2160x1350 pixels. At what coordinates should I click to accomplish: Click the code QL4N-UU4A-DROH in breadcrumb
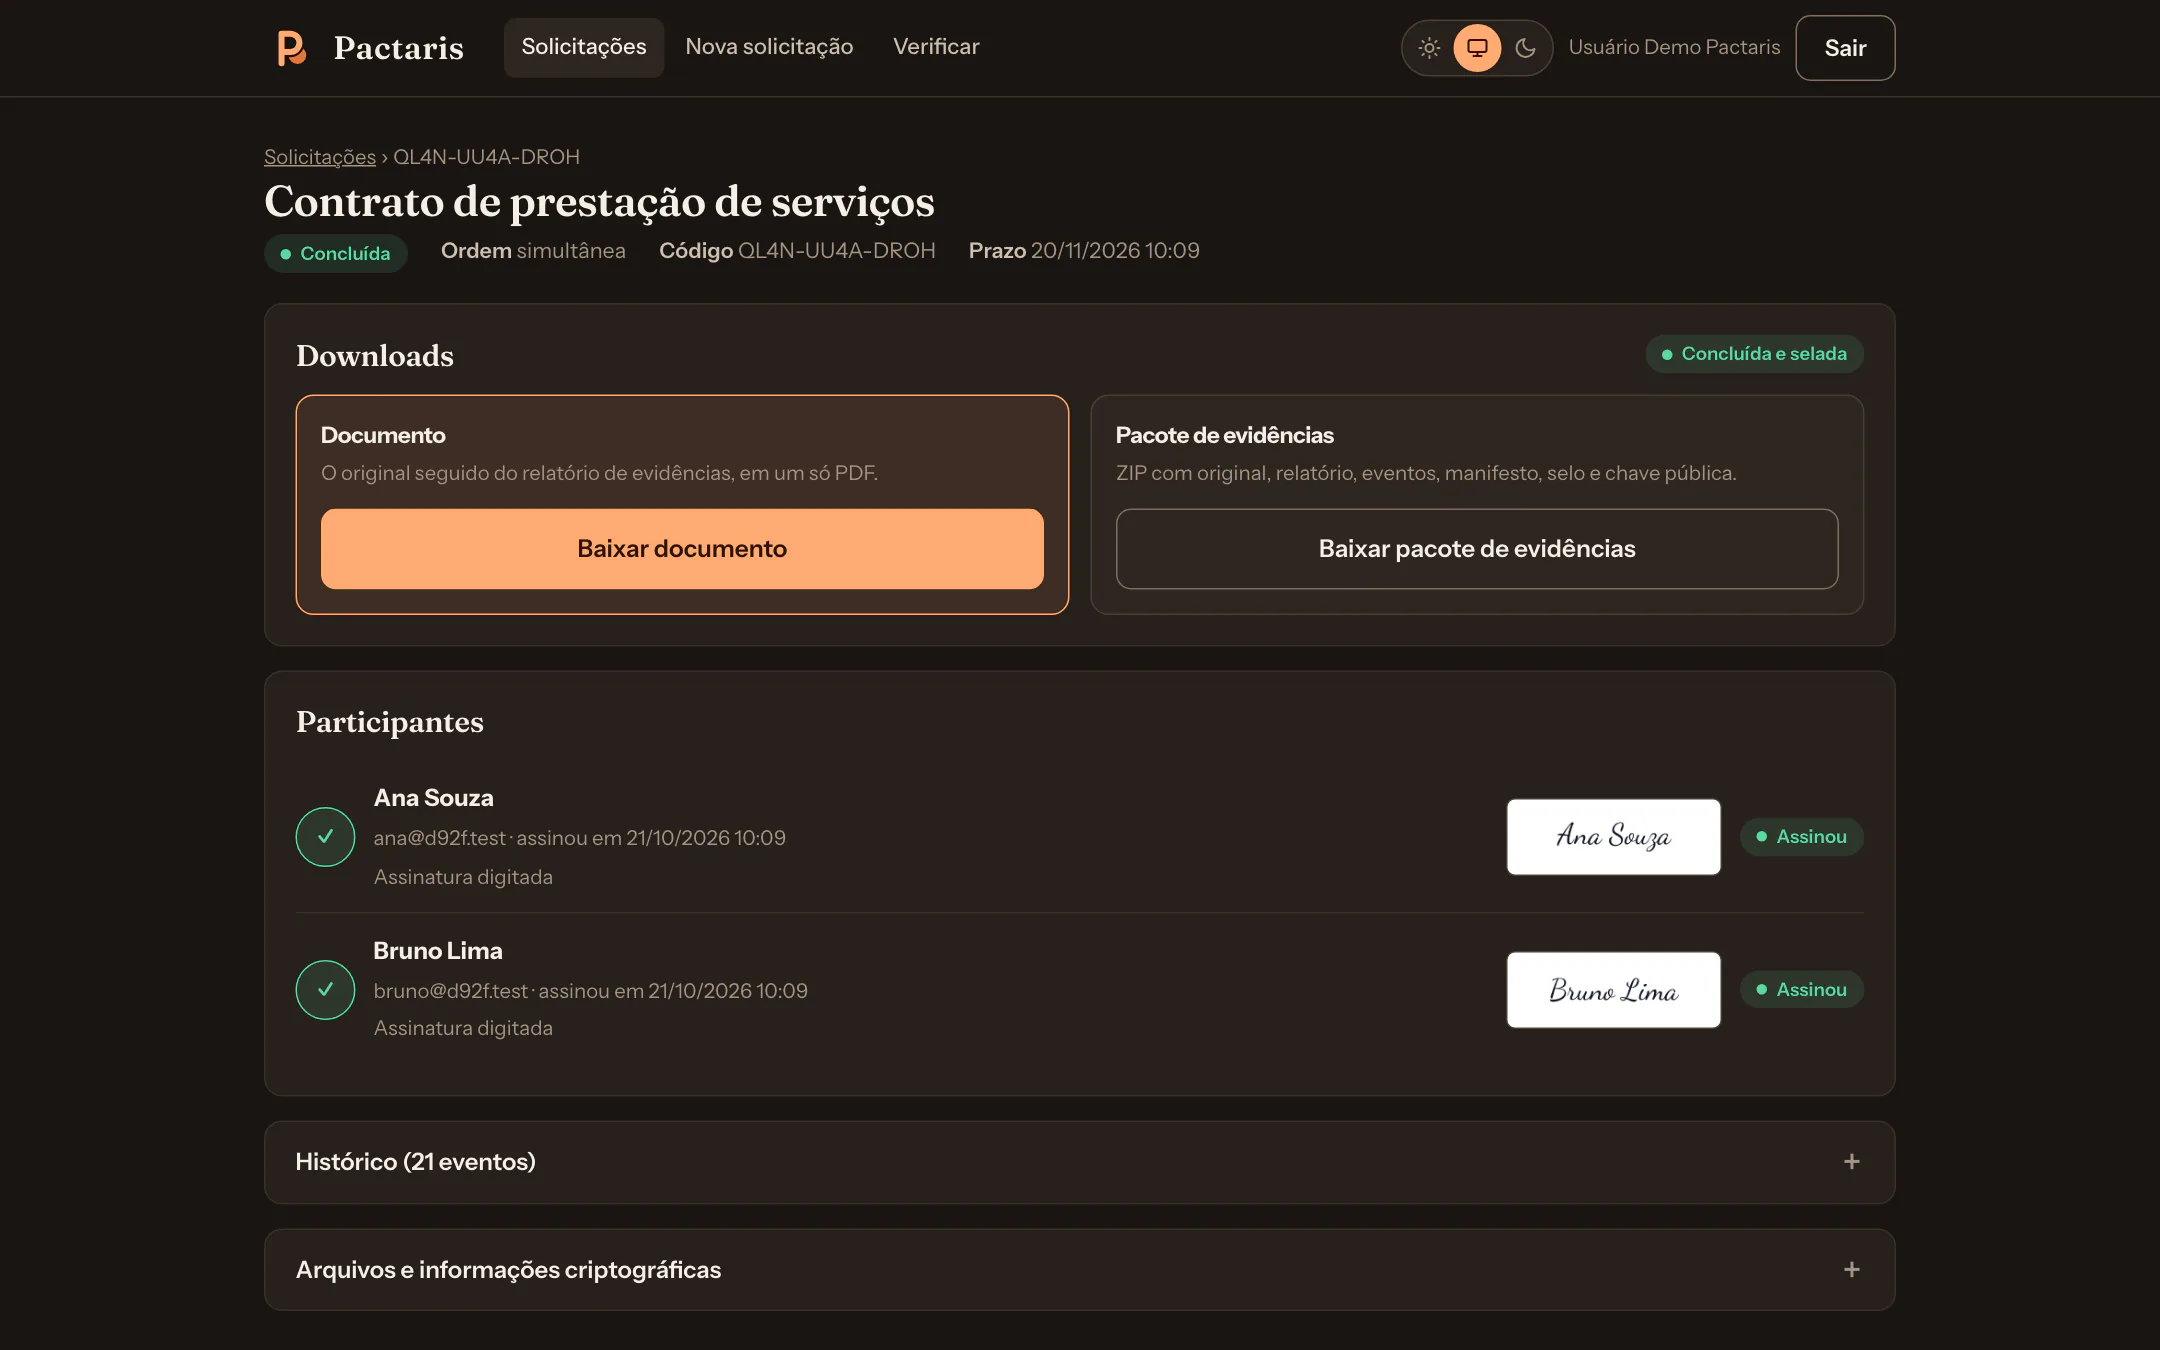pos(486,157)
